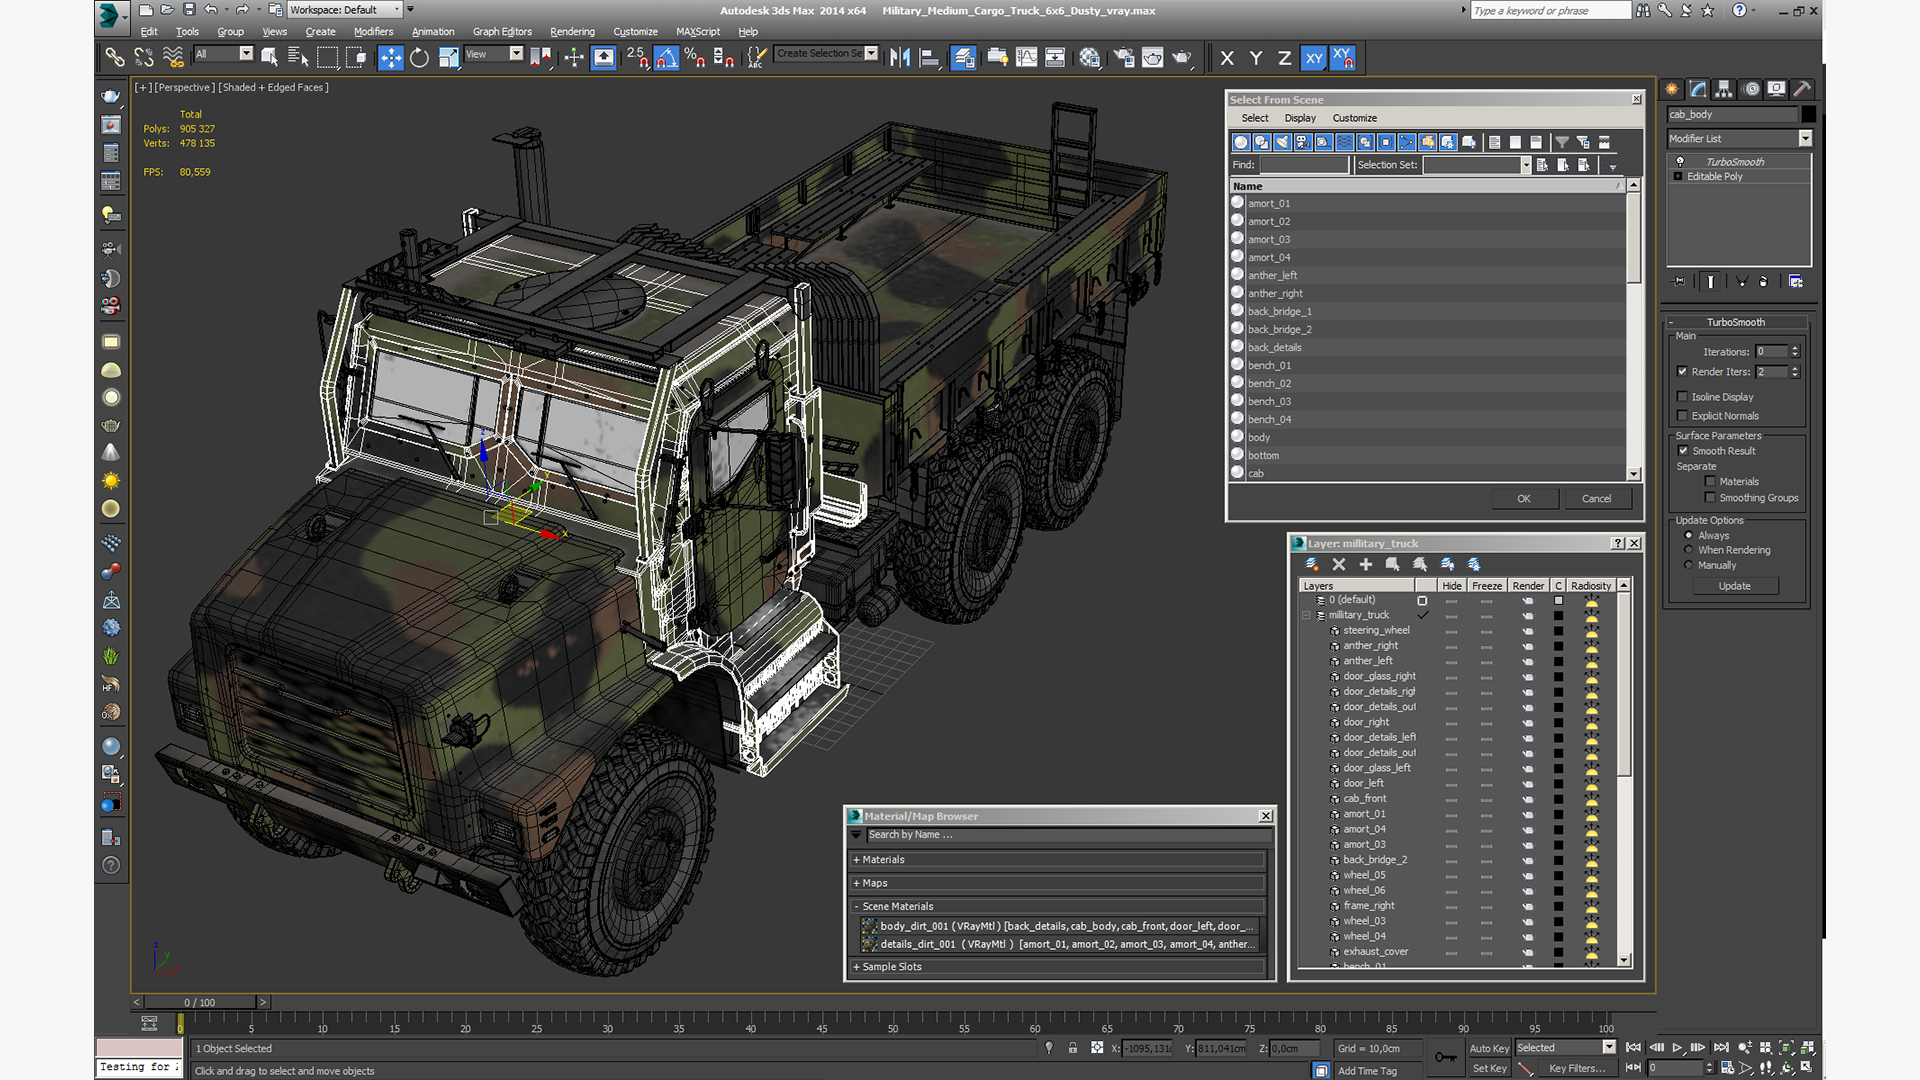Open the Key Filters button
The image size is (1920, 1080).
click(x=1577, y=1068)
